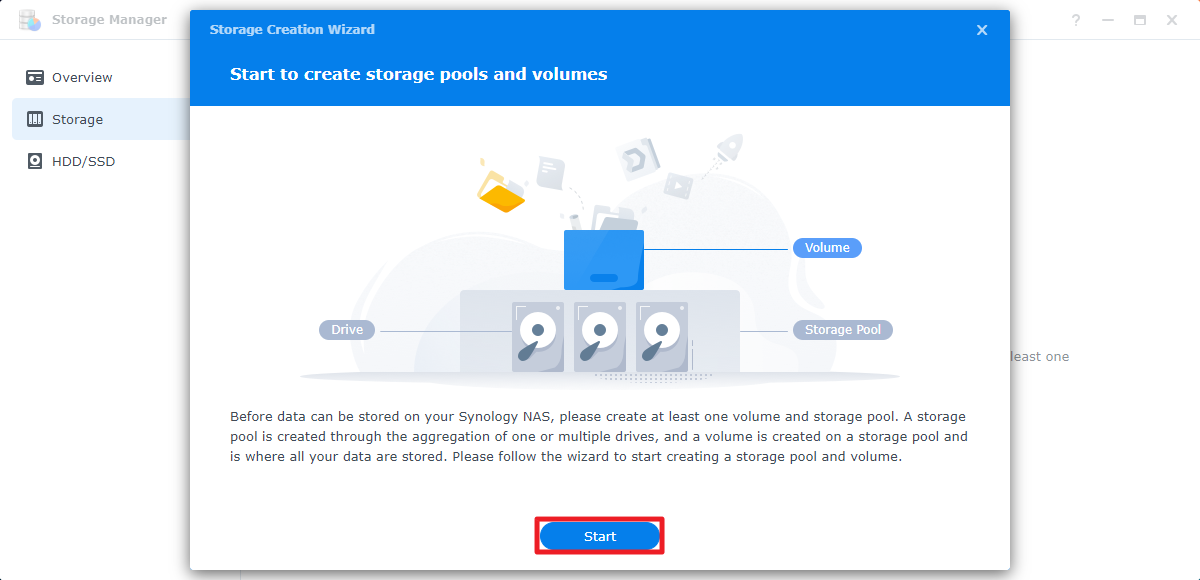Click the leftmost drive icon in illustration
Image resolution: width=1200 pixels, height=580 pixels.
538,337
